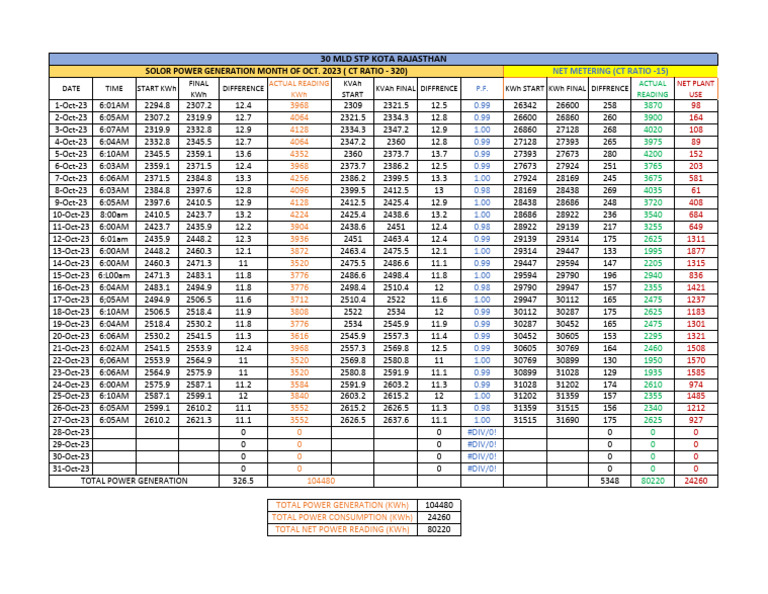Image resolution: width=768 pixels, height=594 pixels.
Task: Click the #DIV/0! cell in 28-Oct-23 row
Action: point(481,432)
